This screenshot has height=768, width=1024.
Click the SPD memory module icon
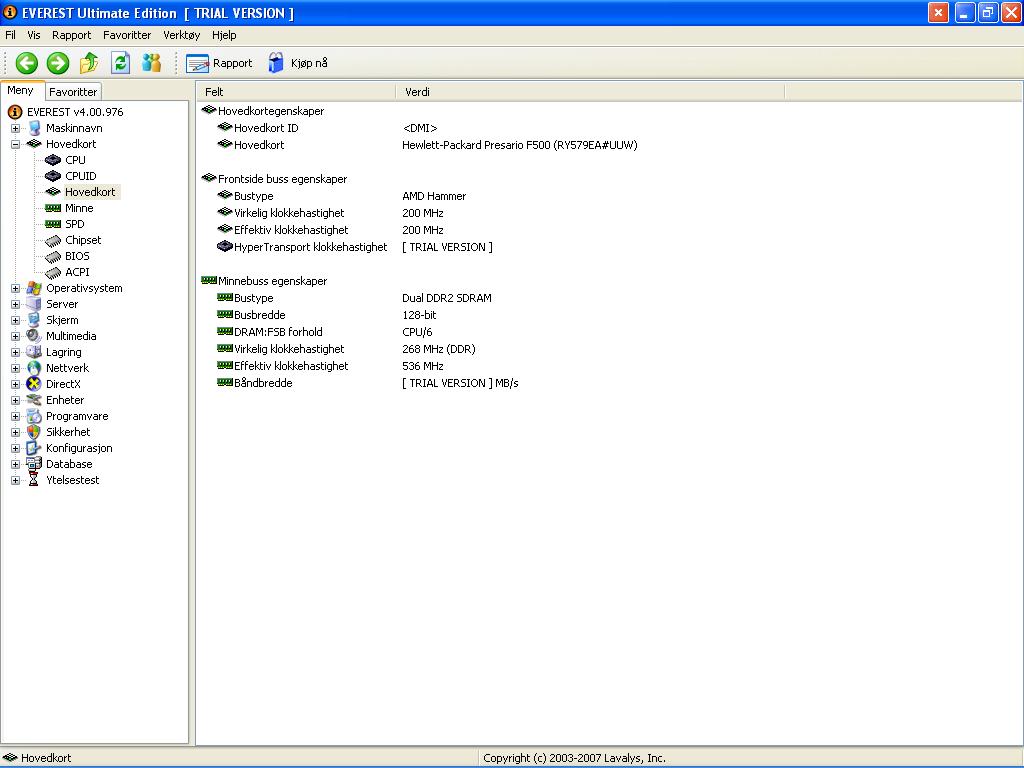[x=53, y=224]
